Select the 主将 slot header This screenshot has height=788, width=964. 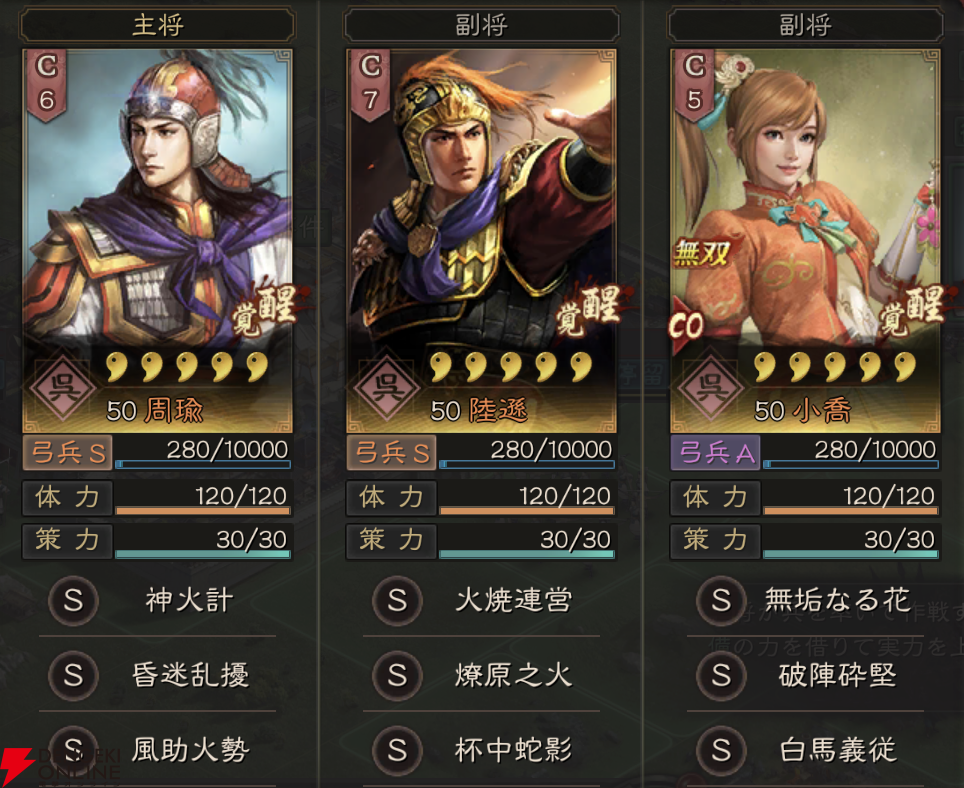tap(157, 25)
